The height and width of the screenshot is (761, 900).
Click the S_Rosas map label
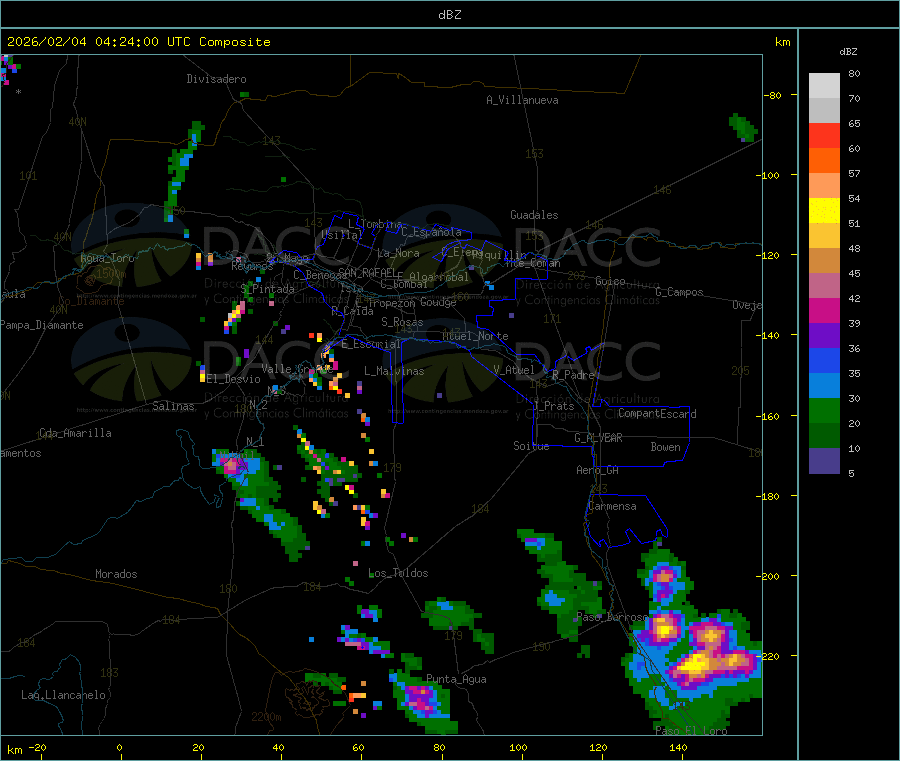pyautogui.click(x=402, y=322)
